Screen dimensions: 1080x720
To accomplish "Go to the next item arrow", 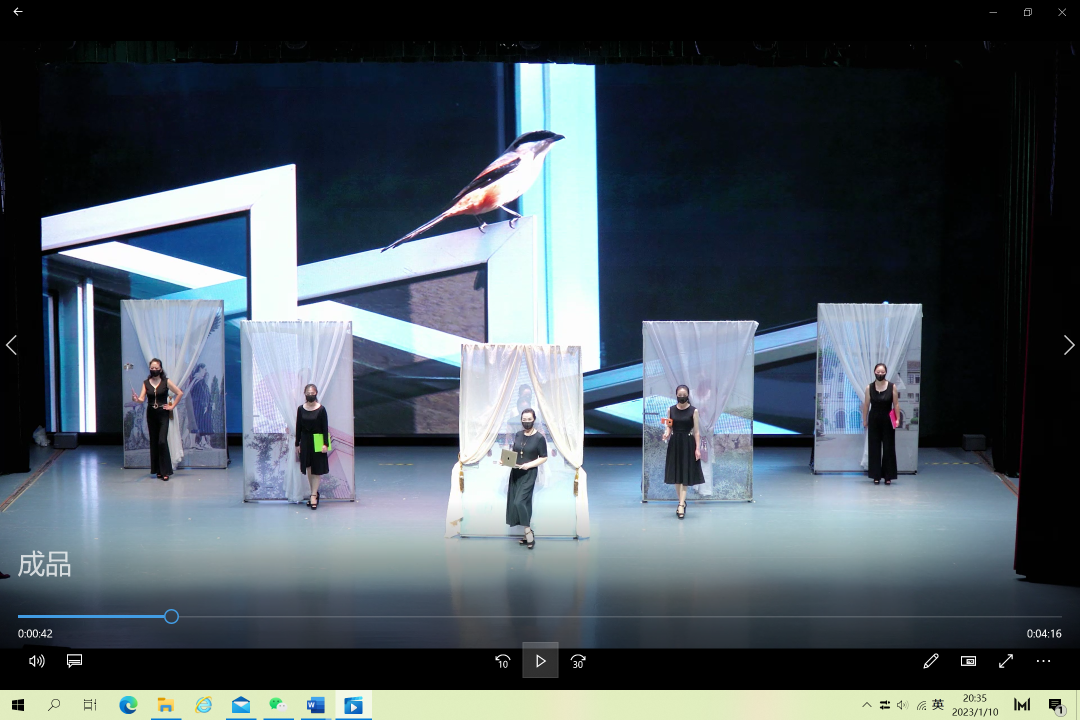I will pos(1068,345).
